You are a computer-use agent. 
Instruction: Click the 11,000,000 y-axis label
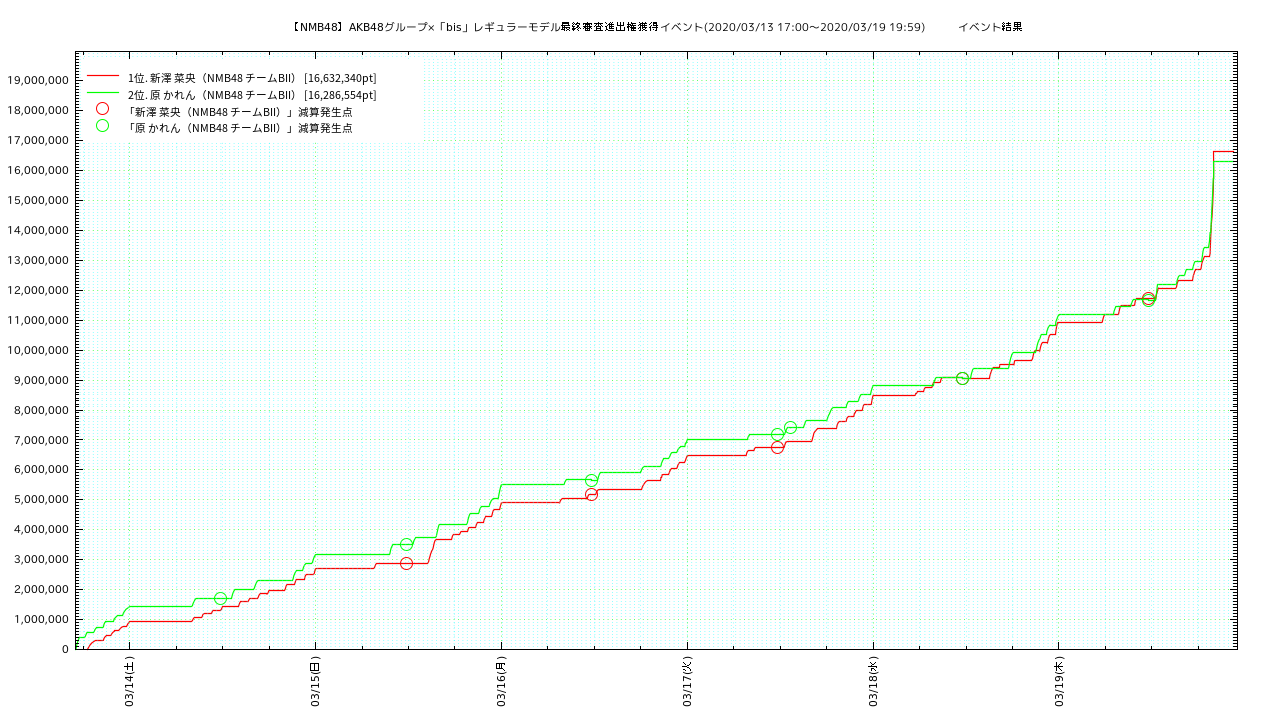pos(38,321)
